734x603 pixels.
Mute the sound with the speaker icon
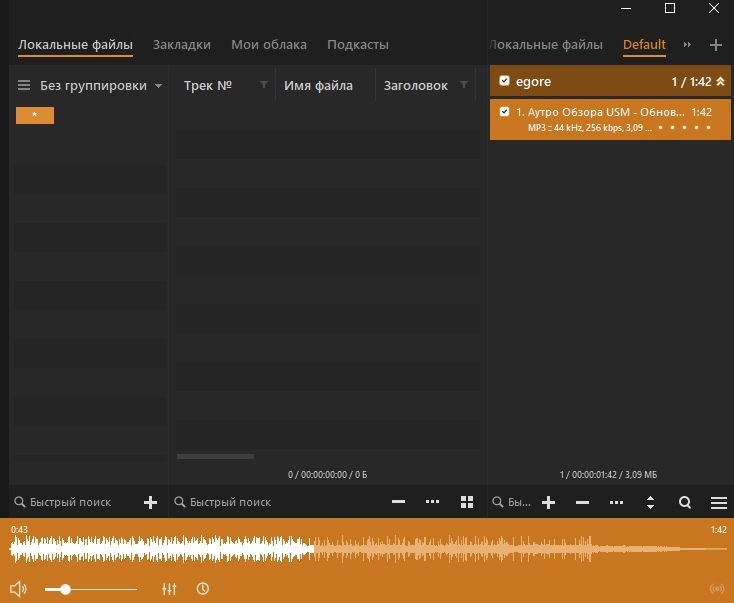click(18, 589)
